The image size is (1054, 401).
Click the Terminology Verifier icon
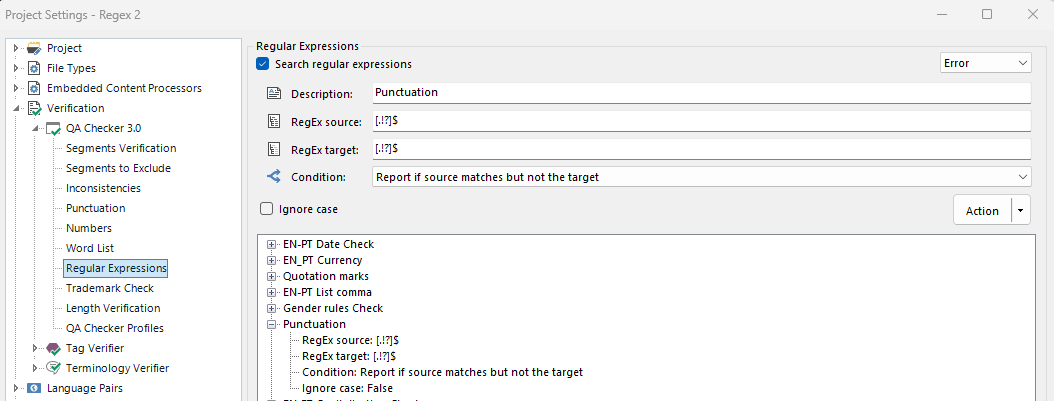pos(54,368)
